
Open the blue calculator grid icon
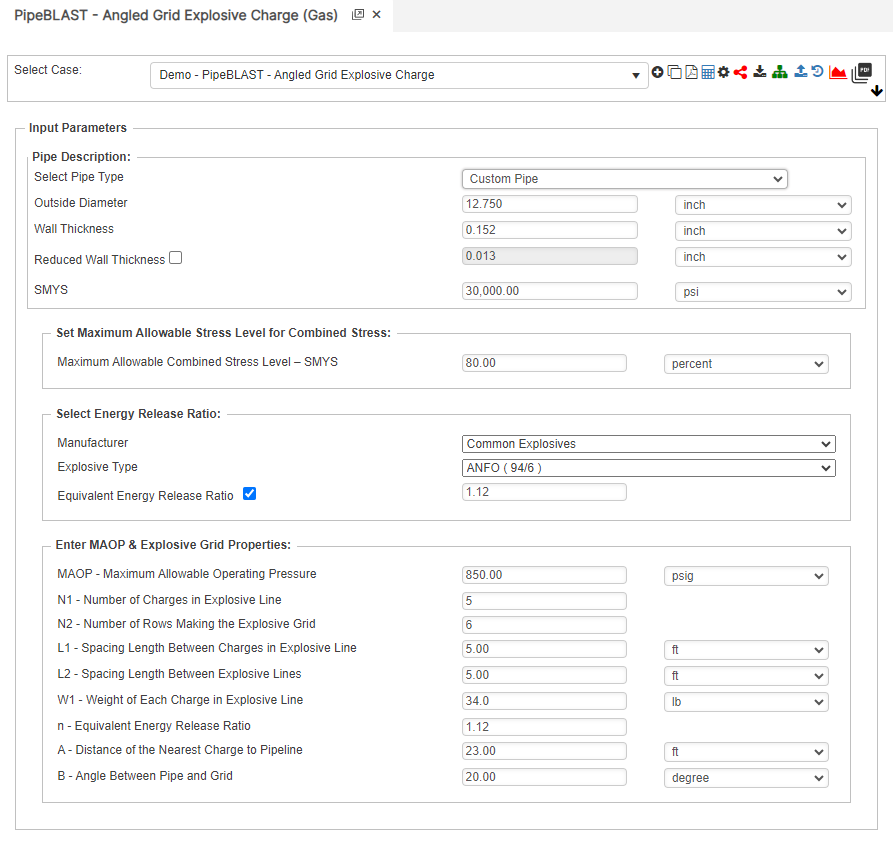[707, 72]
